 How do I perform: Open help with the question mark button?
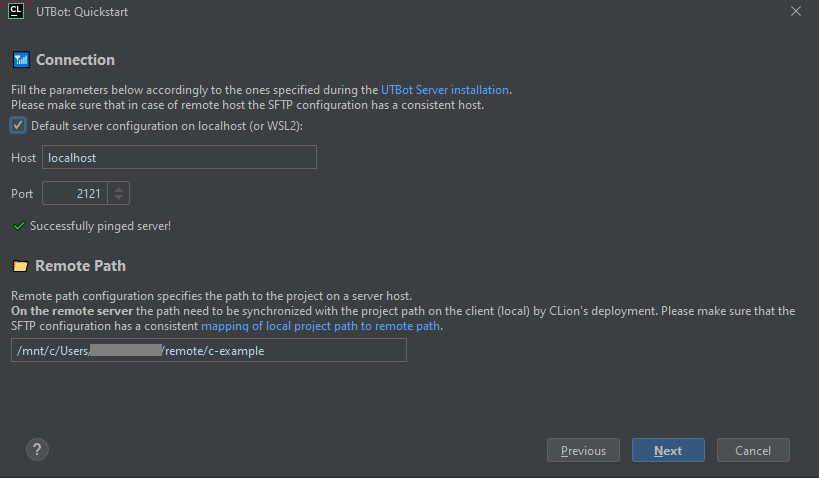click(x=37, y=450)
